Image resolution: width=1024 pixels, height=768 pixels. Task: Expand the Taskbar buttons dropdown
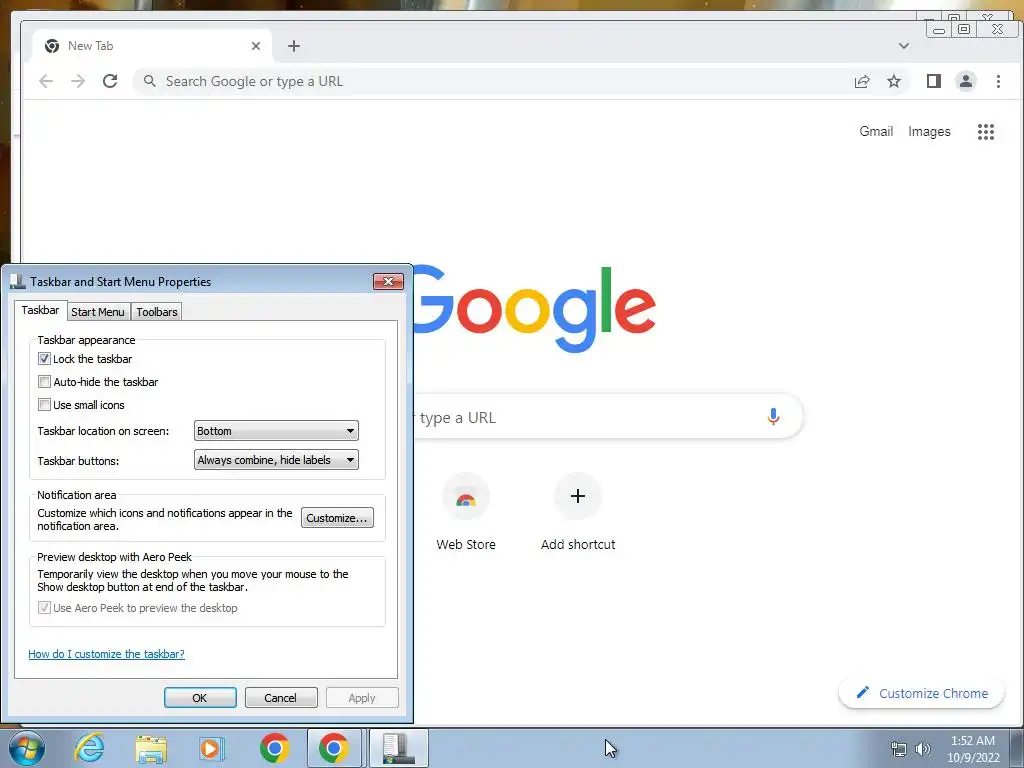coord(276,460)
